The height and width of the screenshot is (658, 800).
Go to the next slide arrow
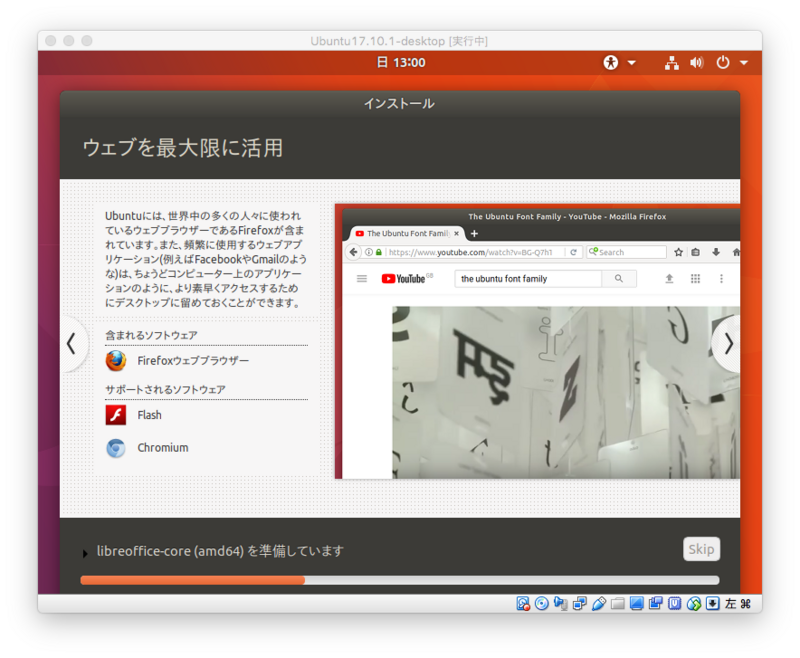(x=729, y=344)
